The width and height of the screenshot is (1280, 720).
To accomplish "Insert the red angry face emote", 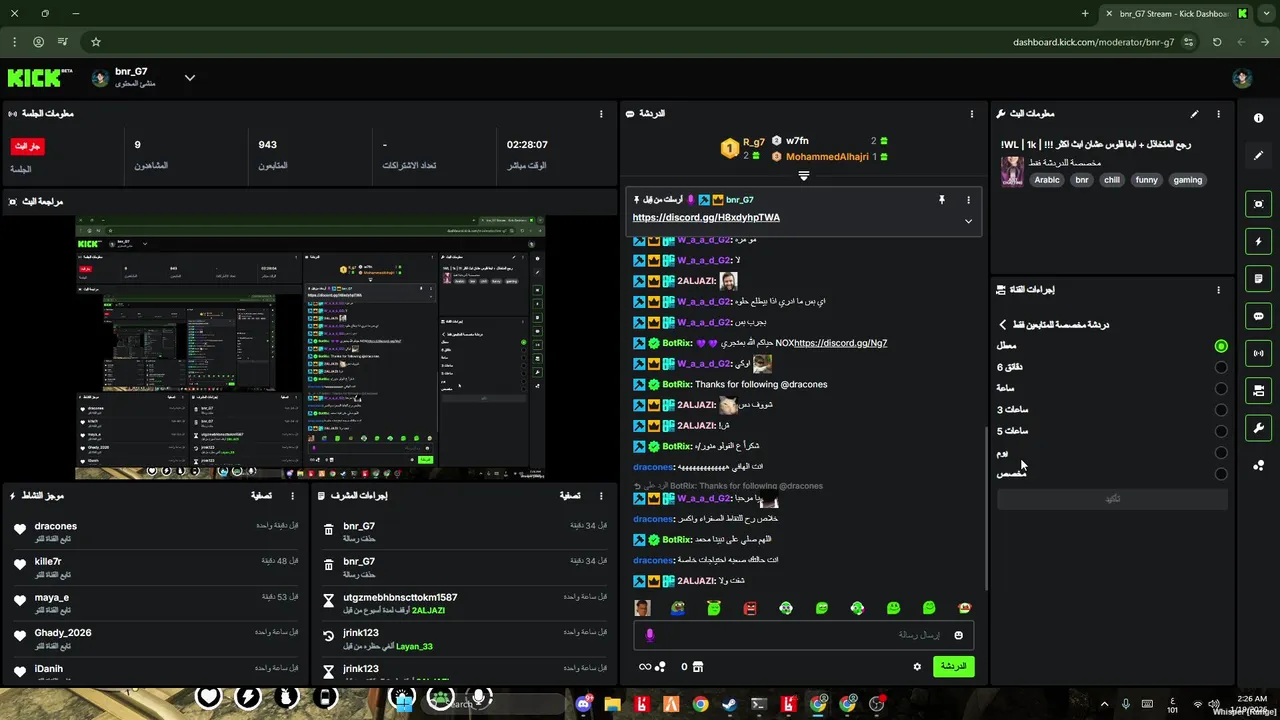I will pyautogui.click(x=750, y=608).
